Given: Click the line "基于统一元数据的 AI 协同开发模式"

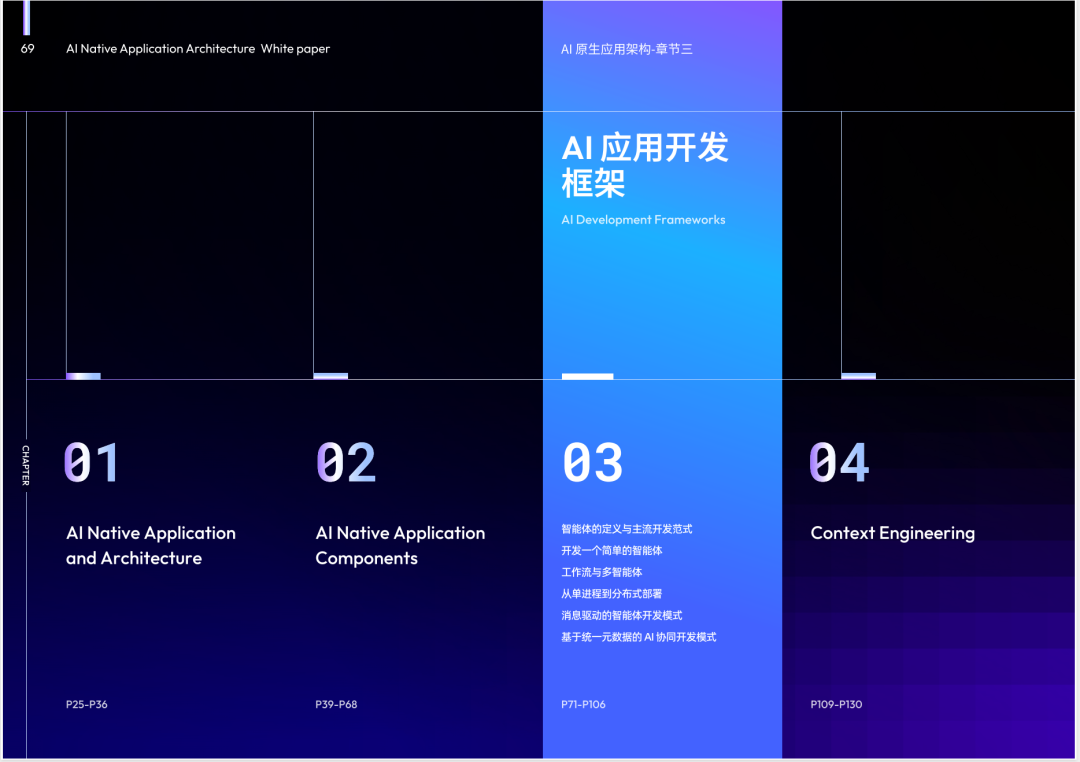Looking at the screenshot, I should pyautogui.click(x=639, y=637).
